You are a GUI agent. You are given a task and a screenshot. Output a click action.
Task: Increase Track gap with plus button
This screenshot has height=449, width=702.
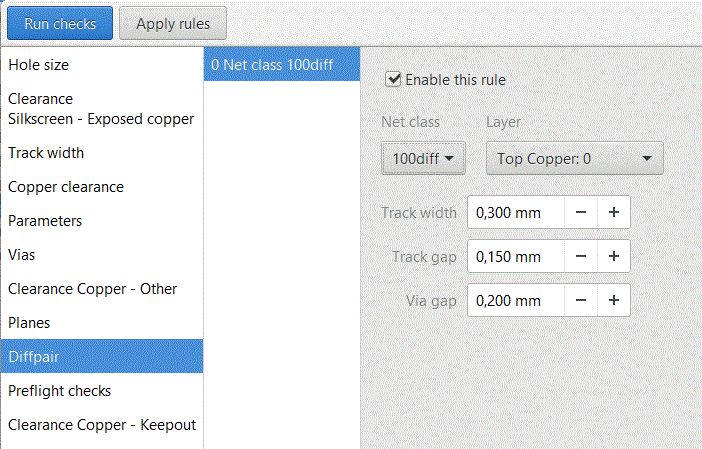pos(614,256)
